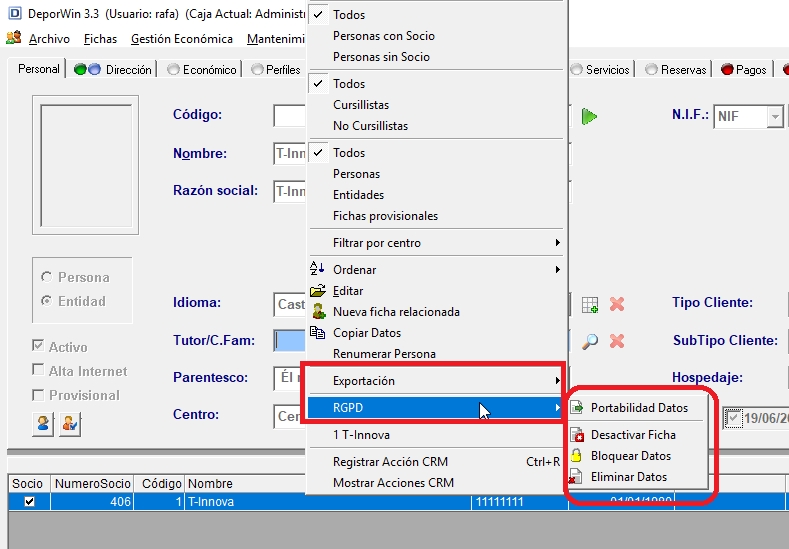The image size is (789, 549).
Task: Click the NumeroSocio column header
Action: click(93, 484)
